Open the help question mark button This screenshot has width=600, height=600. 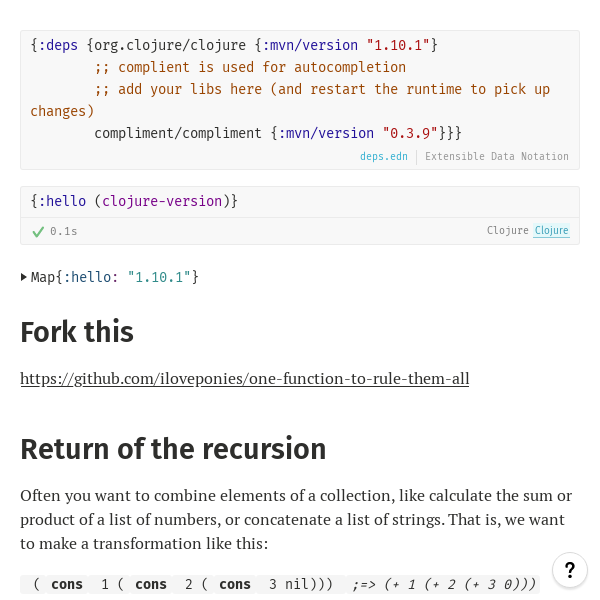pyautogui.click(x=570, y=571)
